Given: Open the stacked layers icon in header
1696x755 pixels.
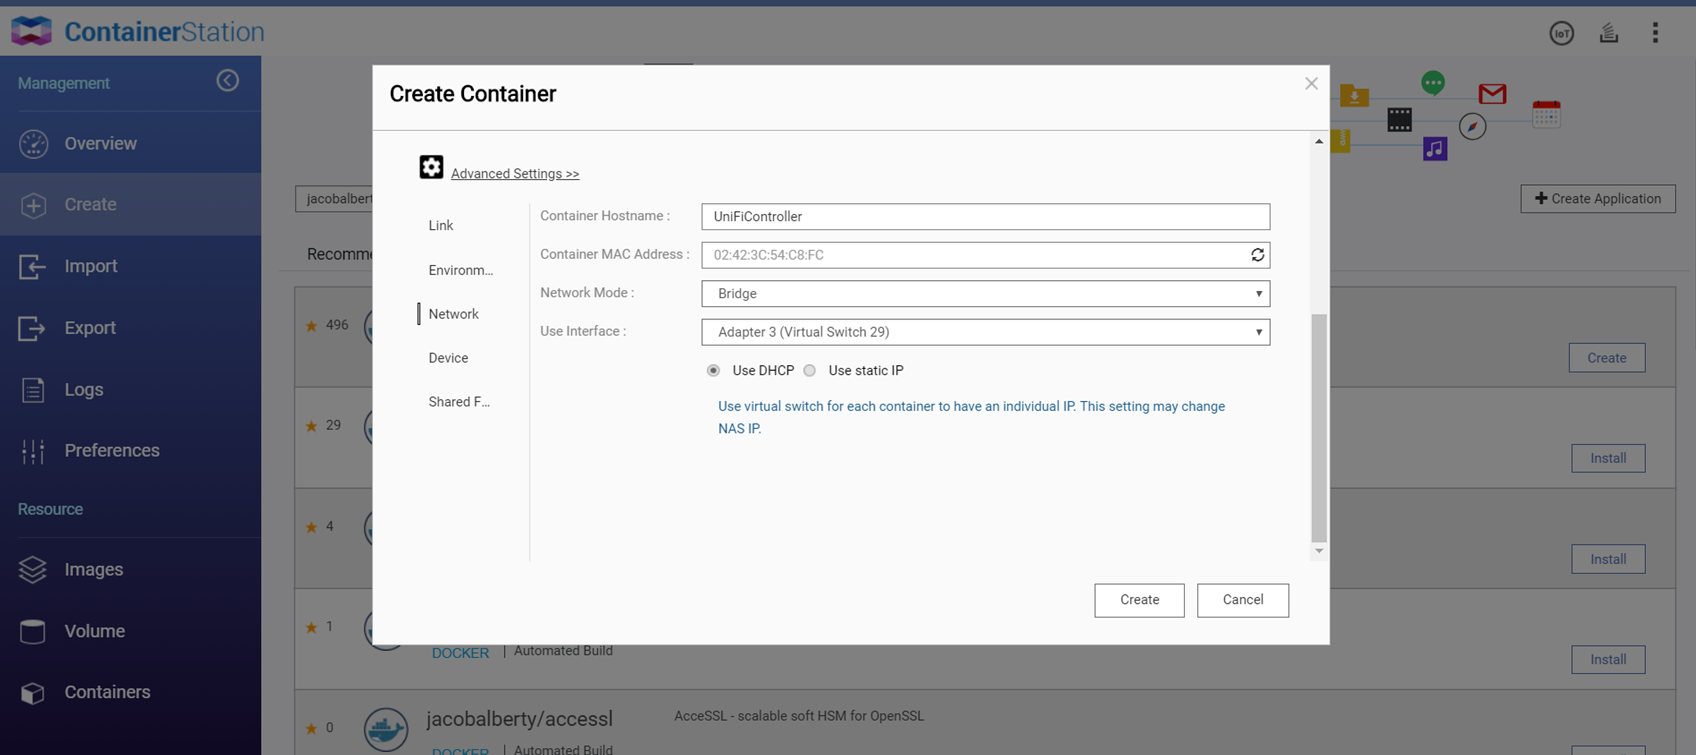Looking at the screenshot, I should [1608, 33].
